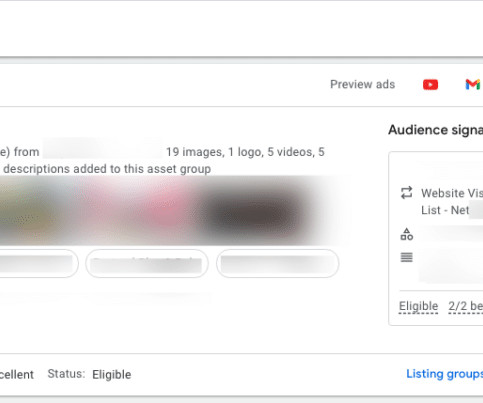483x403 pixels.
Task: Click the remarketing arrows icon beside Website Visitors
Action: tap(406, 193)
